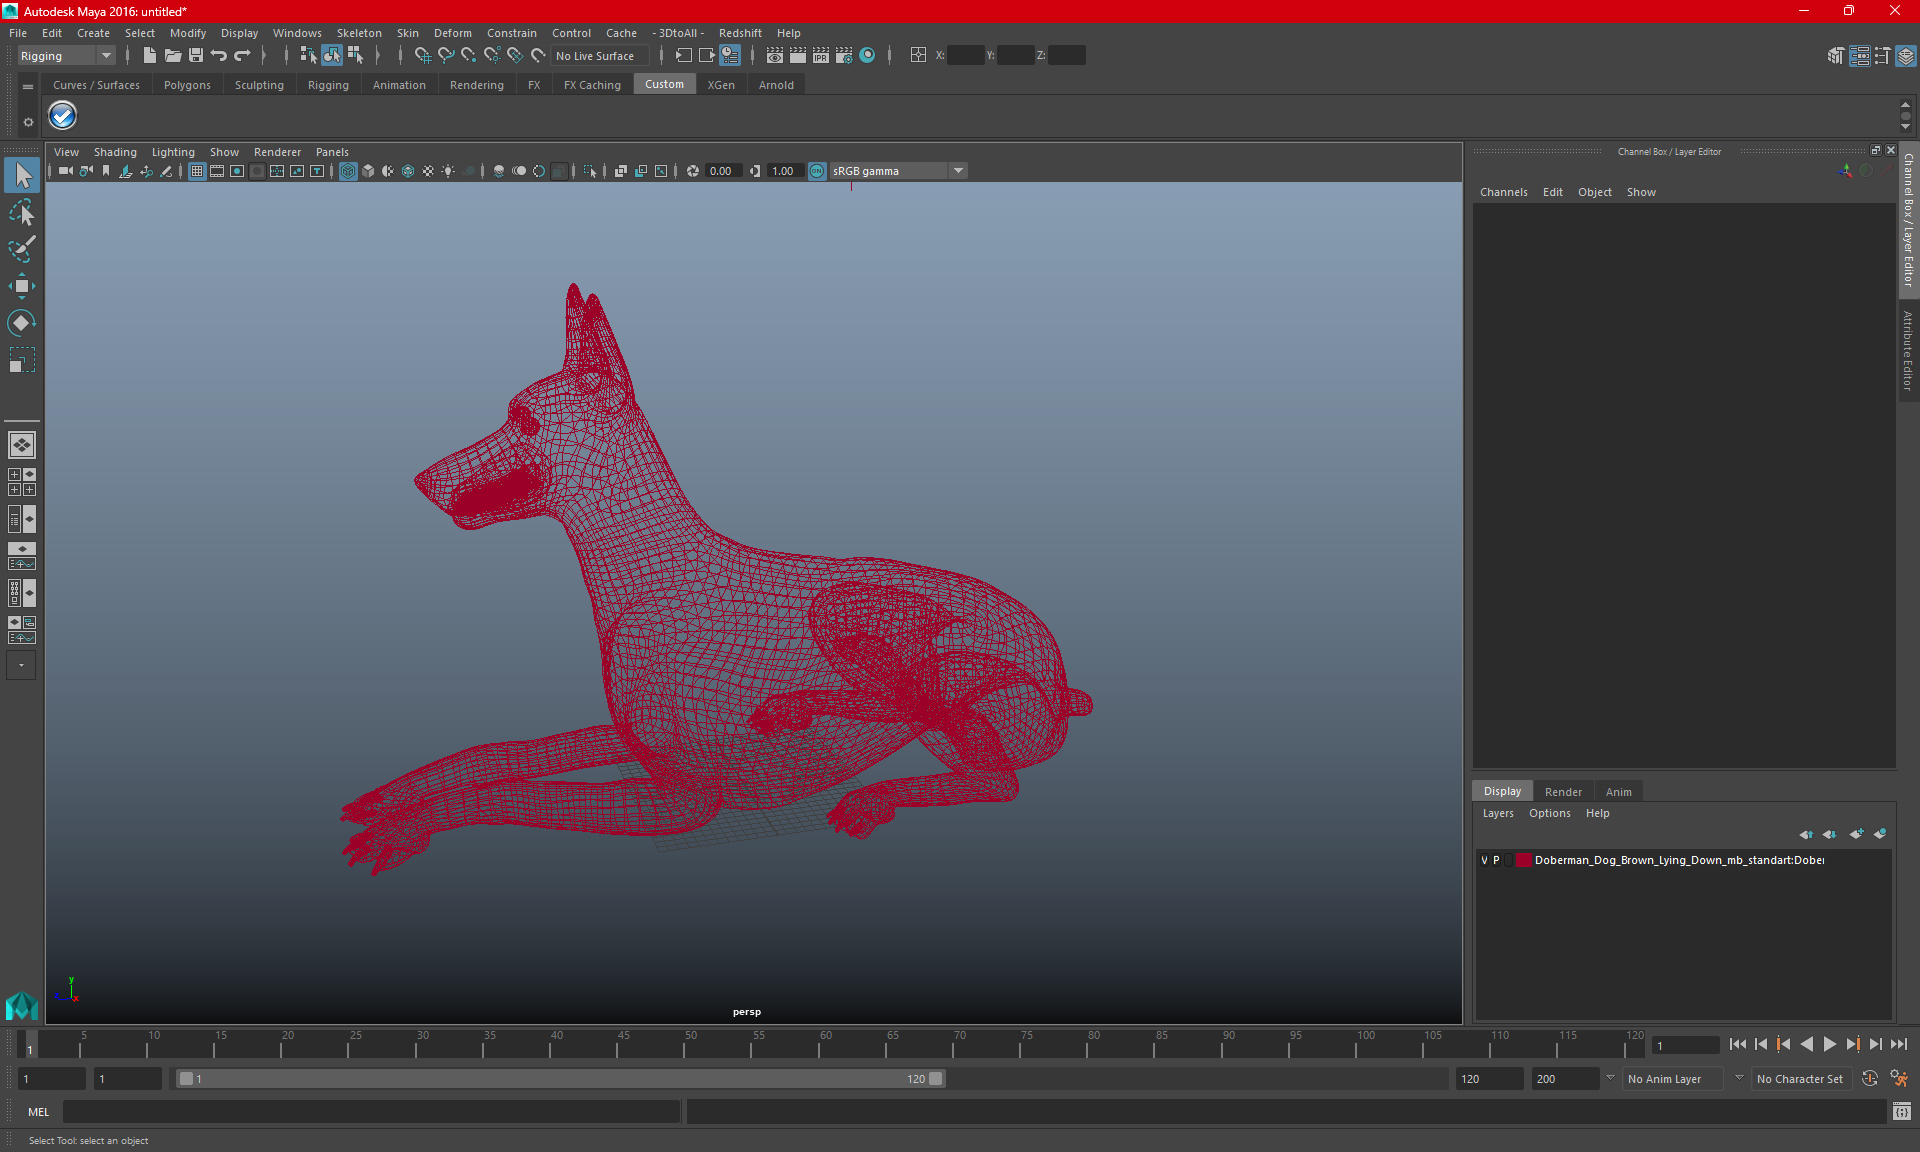Open Render Settings clapperboard with gear
The height and width of the screenshot is (1152, 1920).
point(844,56)
